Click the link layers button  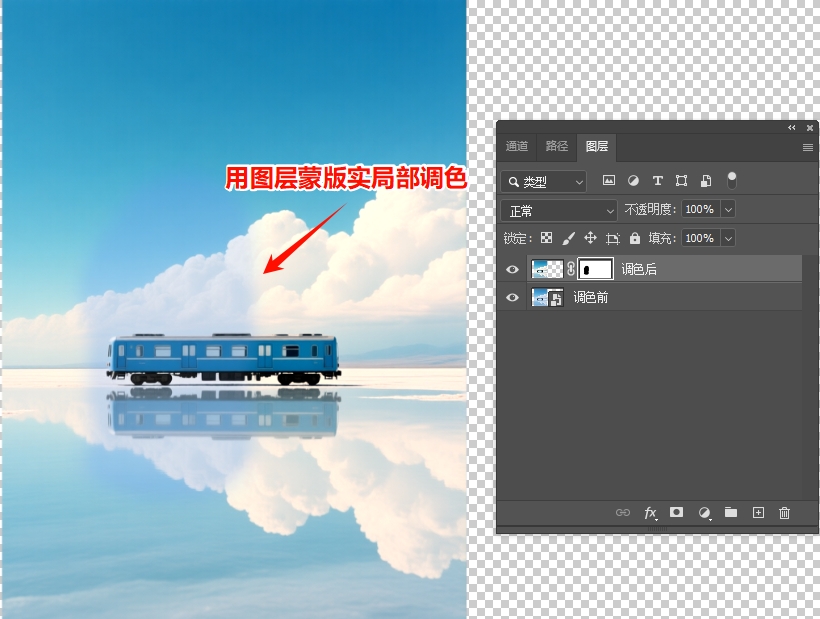[622, 512]
